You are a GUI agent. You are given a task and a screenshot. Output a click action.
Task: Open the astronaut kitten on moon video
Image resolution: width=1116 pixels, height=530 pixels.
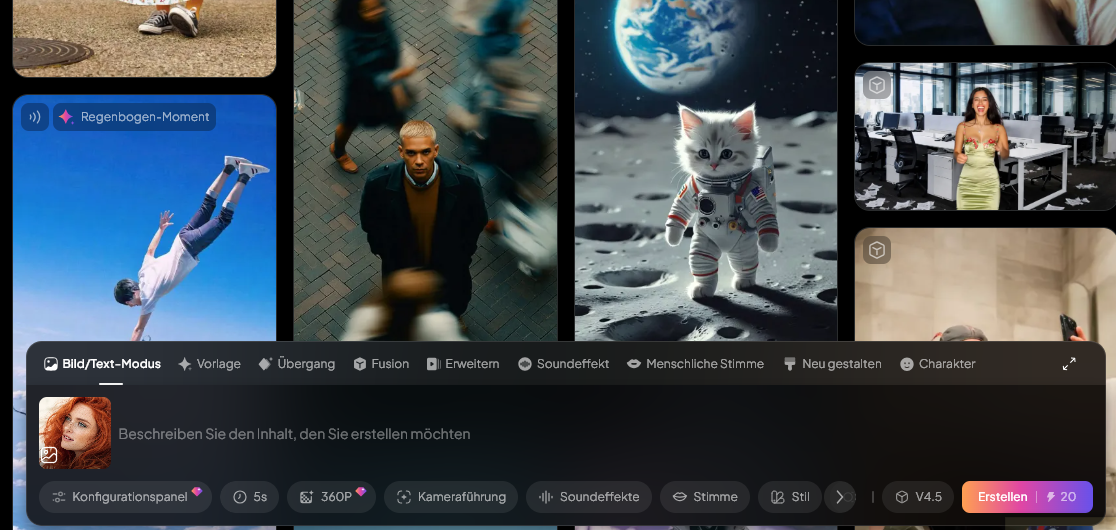[705, 170]
